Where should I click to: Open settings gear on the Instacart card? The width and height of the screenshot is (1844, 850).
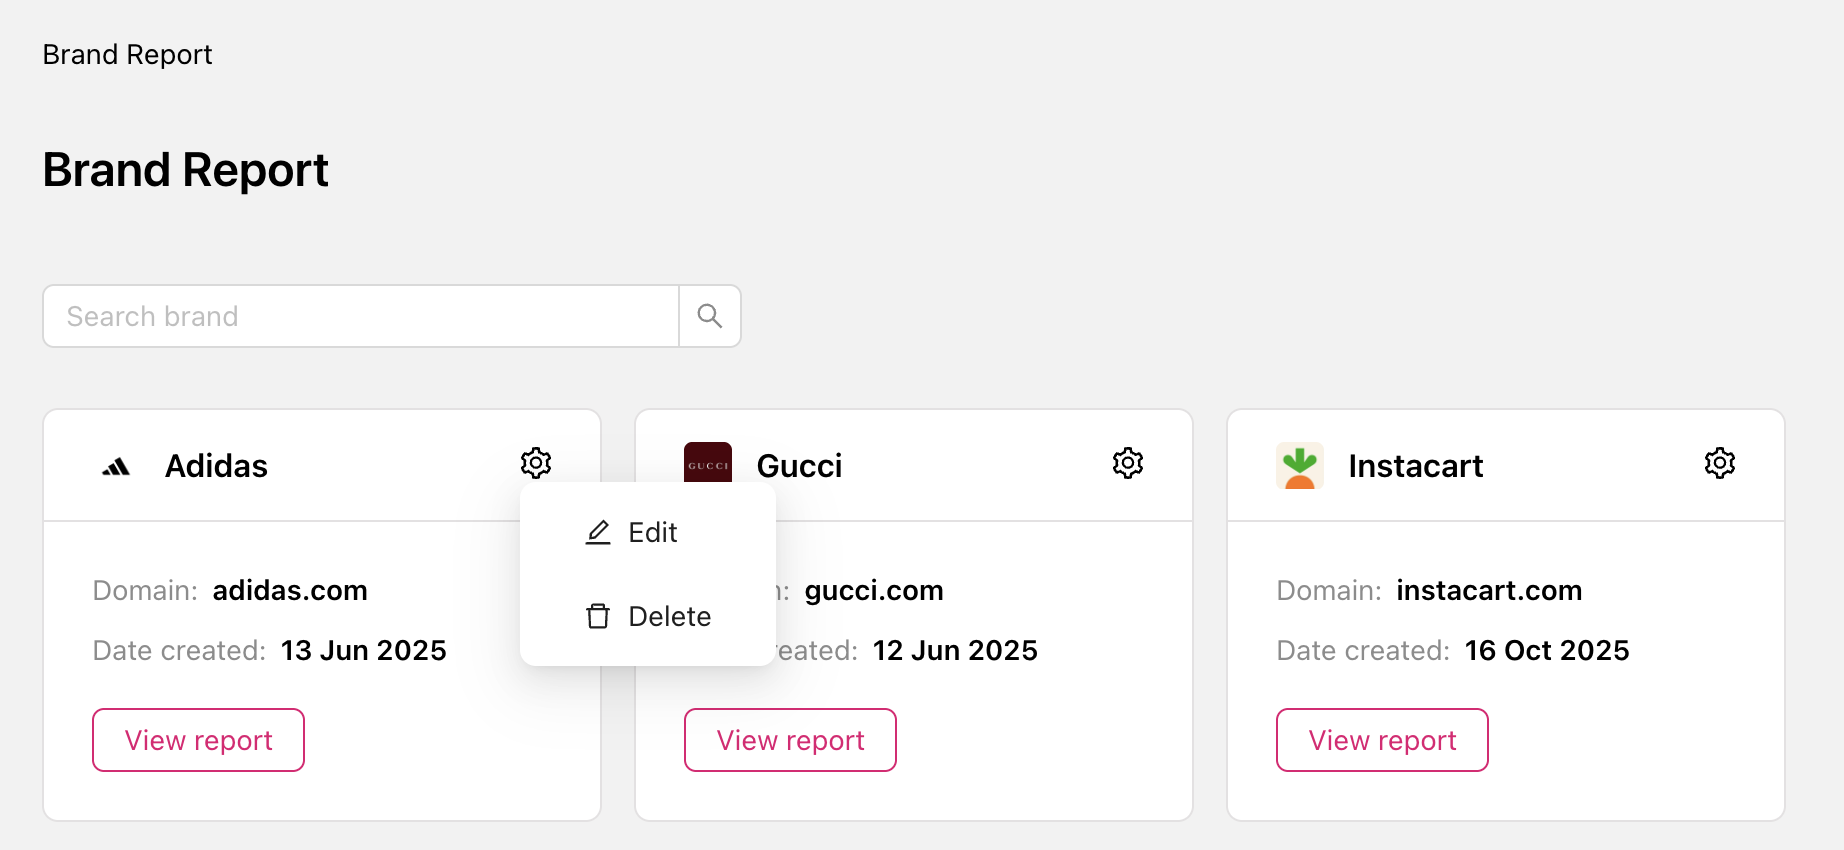[1720, 463]
